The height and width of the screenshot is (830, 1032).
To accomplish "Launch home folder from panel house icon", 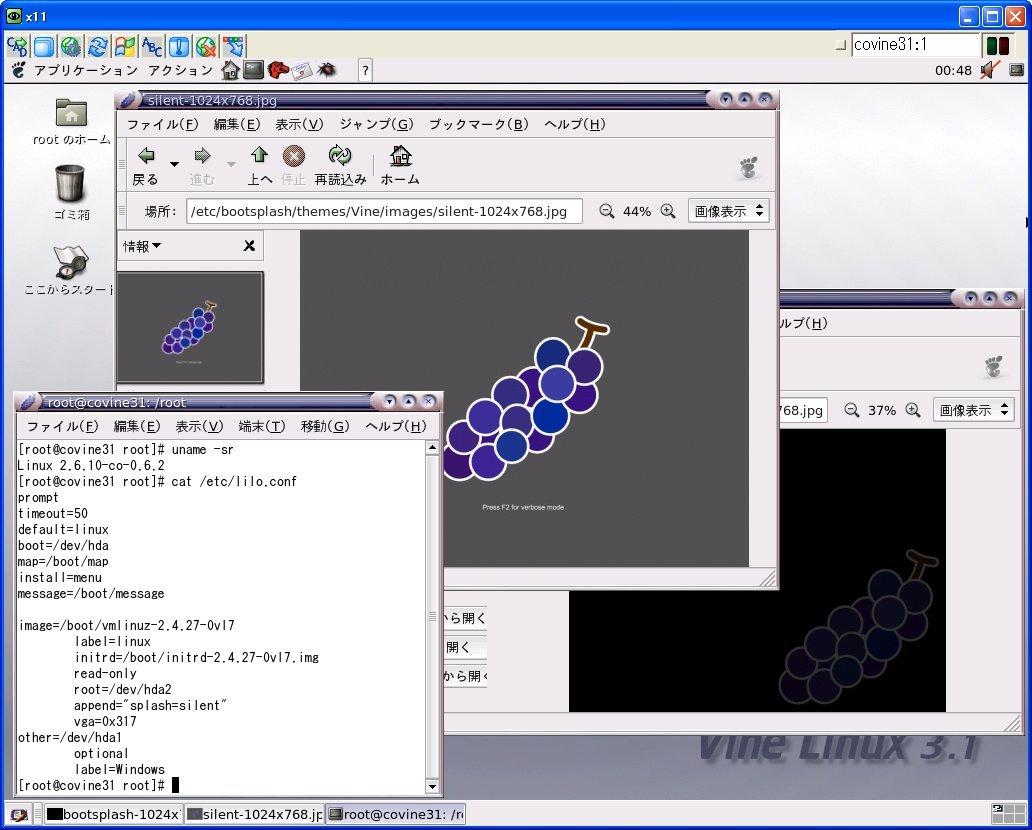I will 230,70.
